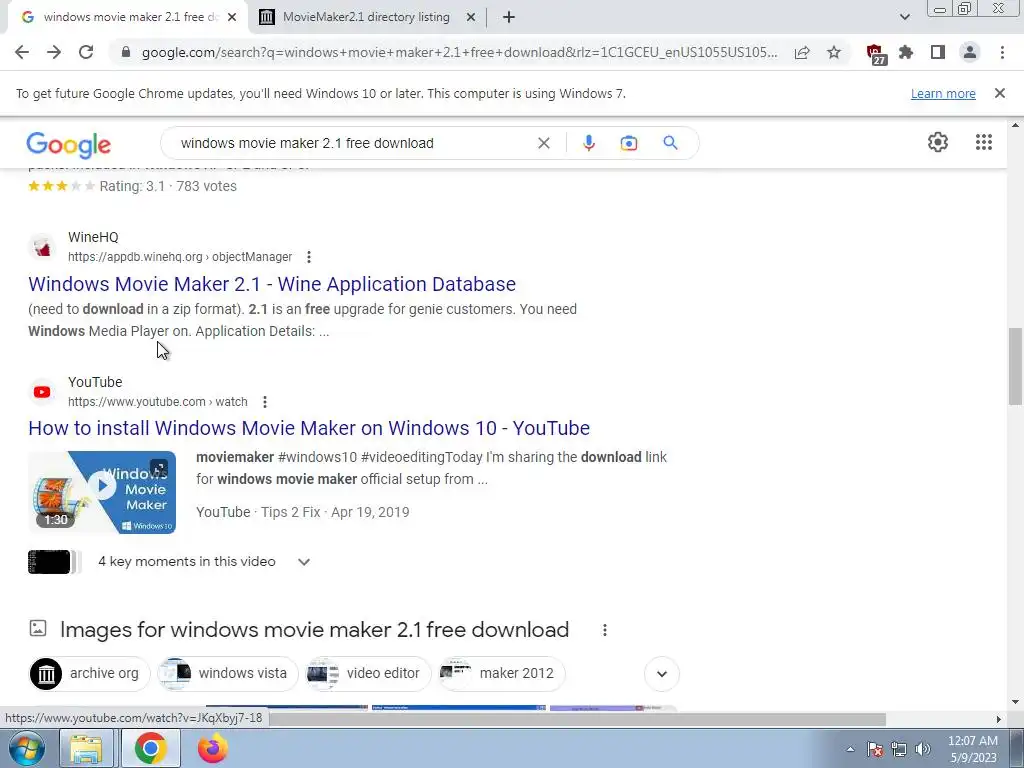1024x768 pixels.
Task: Click the browser address bar URL
Action: (x=460, y=52)
